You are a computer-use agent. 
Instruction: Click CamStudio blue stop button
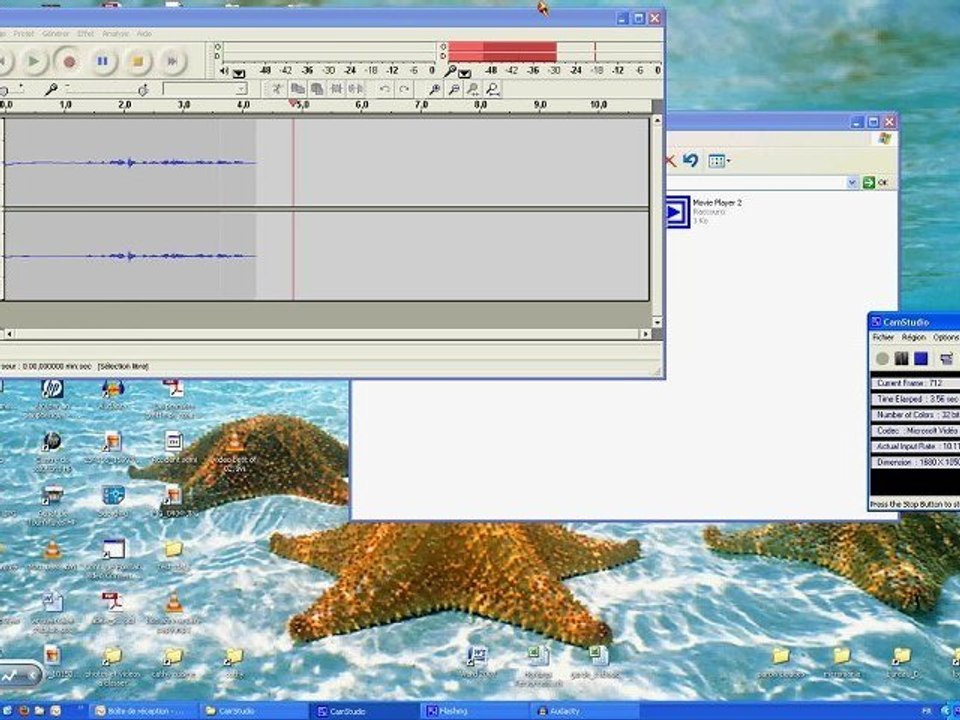[921, 359]
